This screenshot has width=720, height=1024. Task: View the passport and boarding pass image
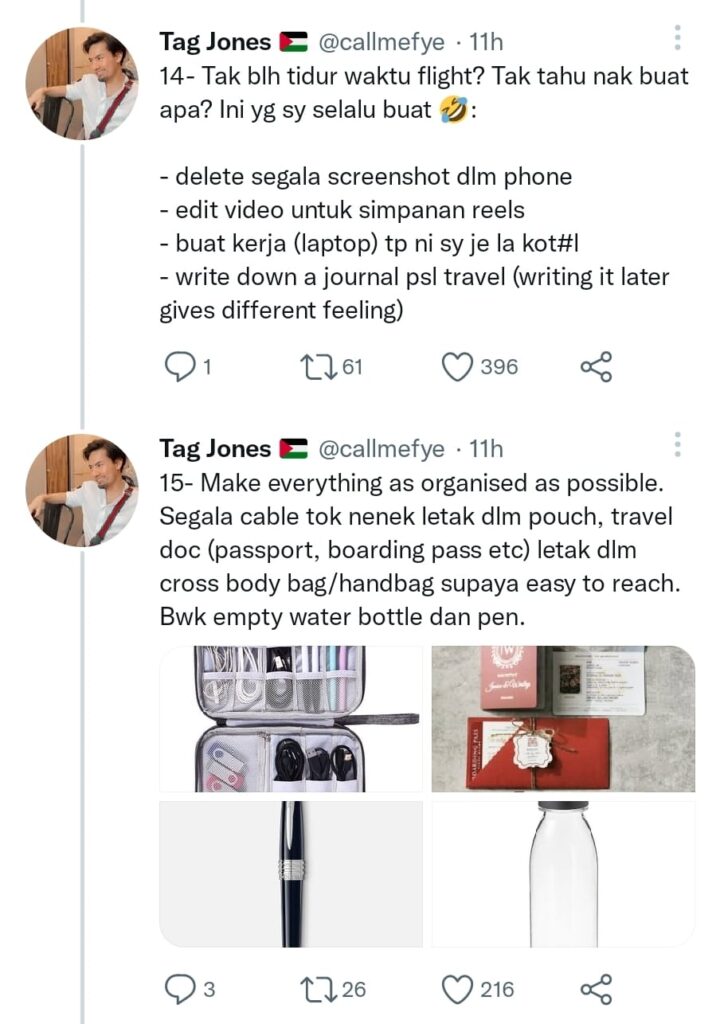tap(563, 718)
